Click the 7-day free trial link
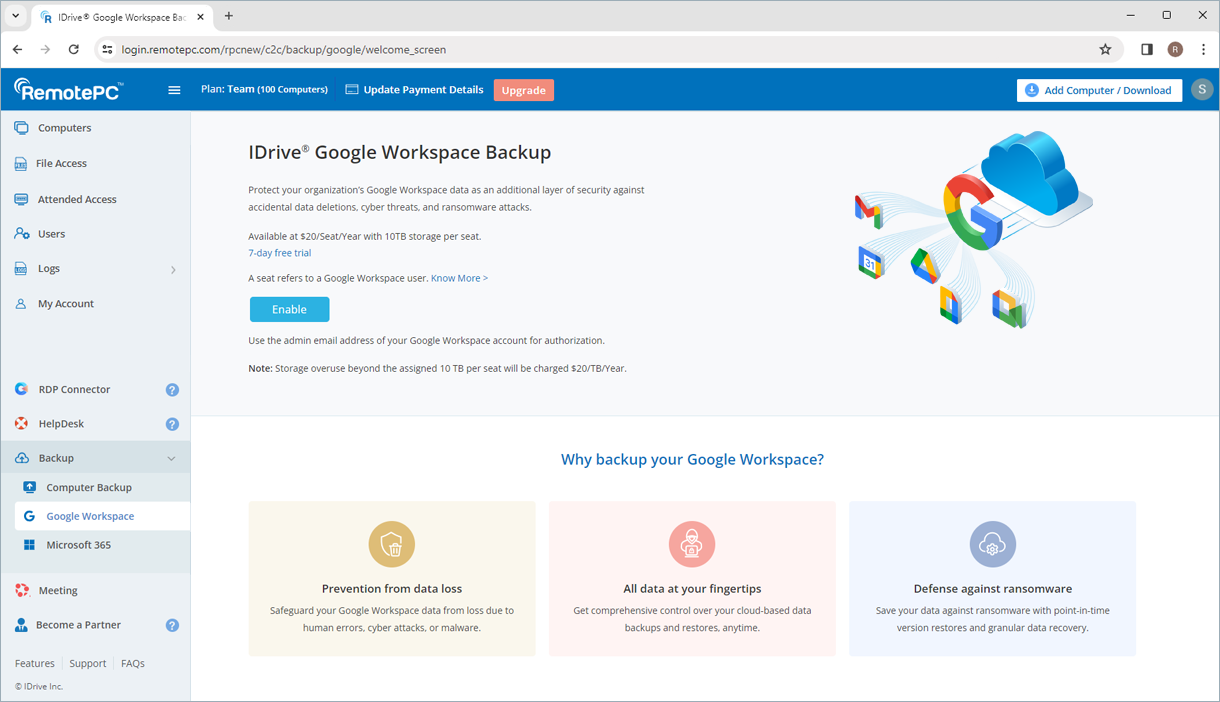This screenshot has height=702, width=1220. [x=280, y=253]
